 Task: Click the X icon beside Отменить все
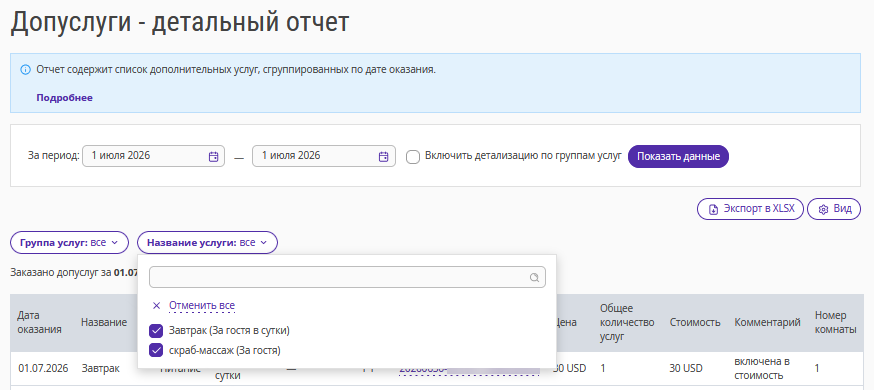click(157, 305)
